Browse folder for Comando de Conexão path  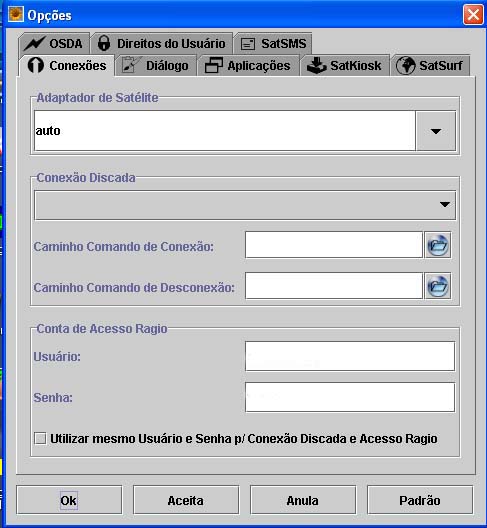point(437,245)
